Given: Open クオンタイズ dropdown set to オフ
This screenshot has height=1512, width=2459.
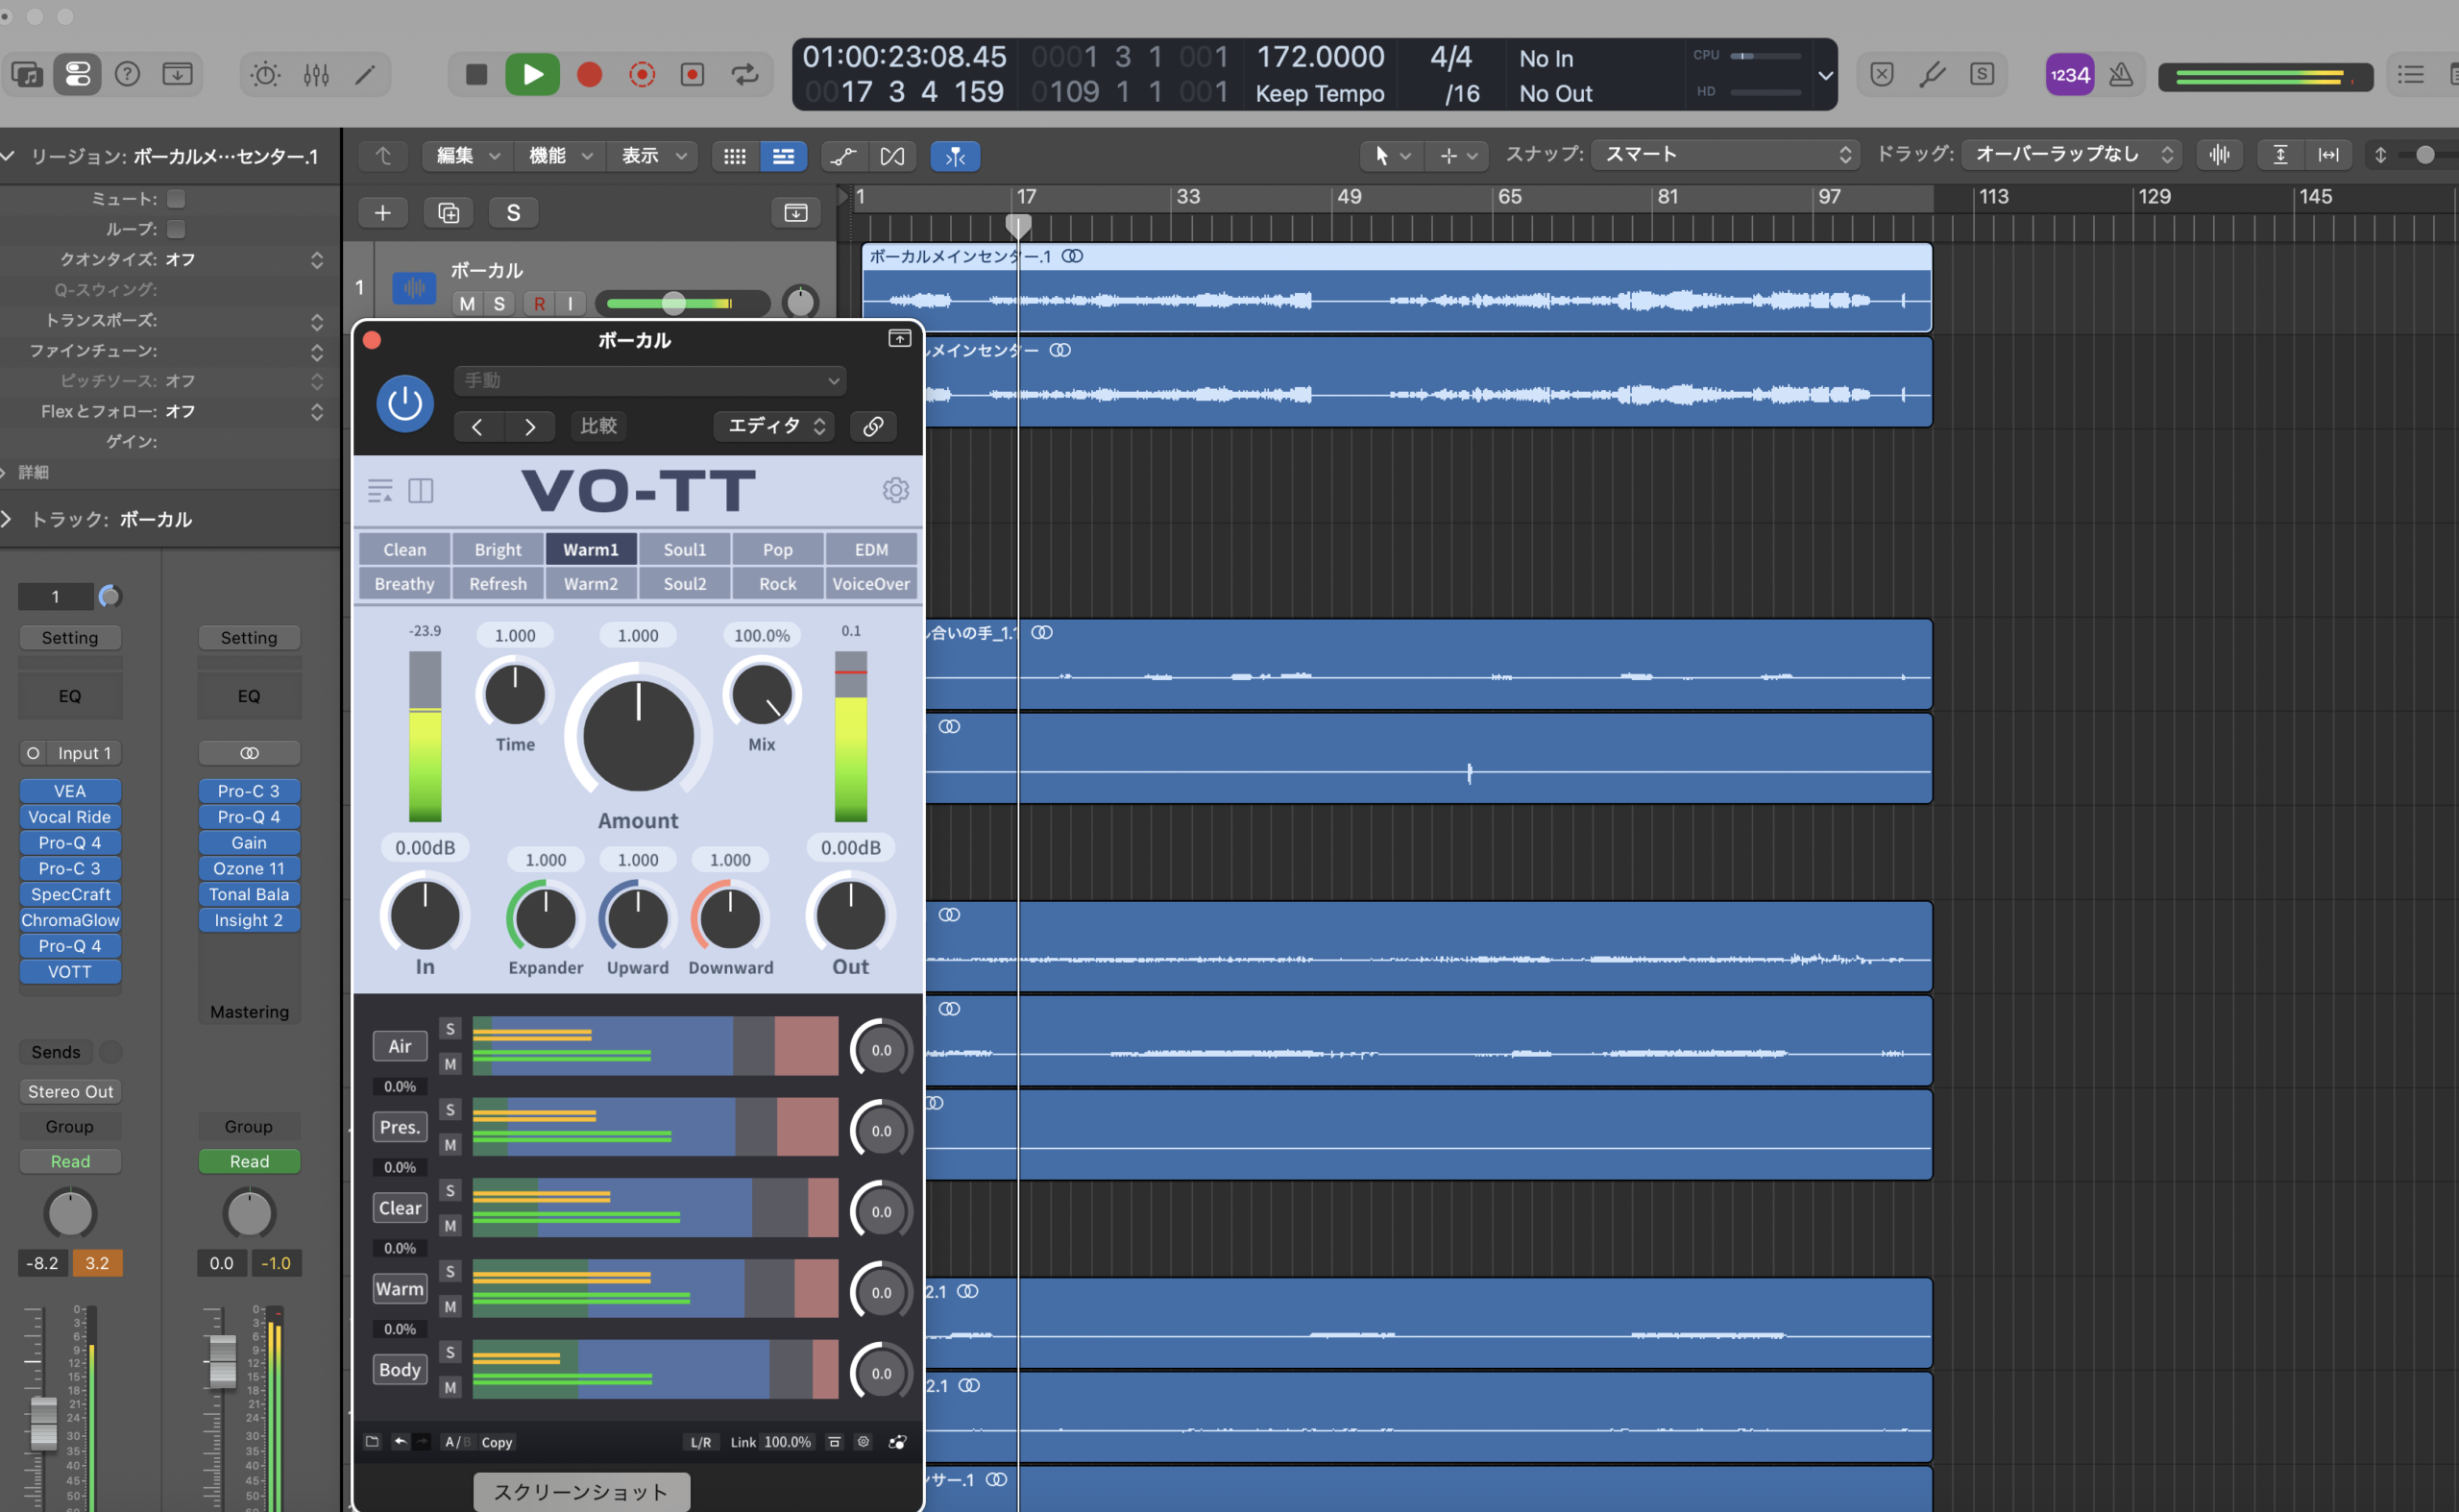Looking at the screenshot, I should tap(243, 259).
